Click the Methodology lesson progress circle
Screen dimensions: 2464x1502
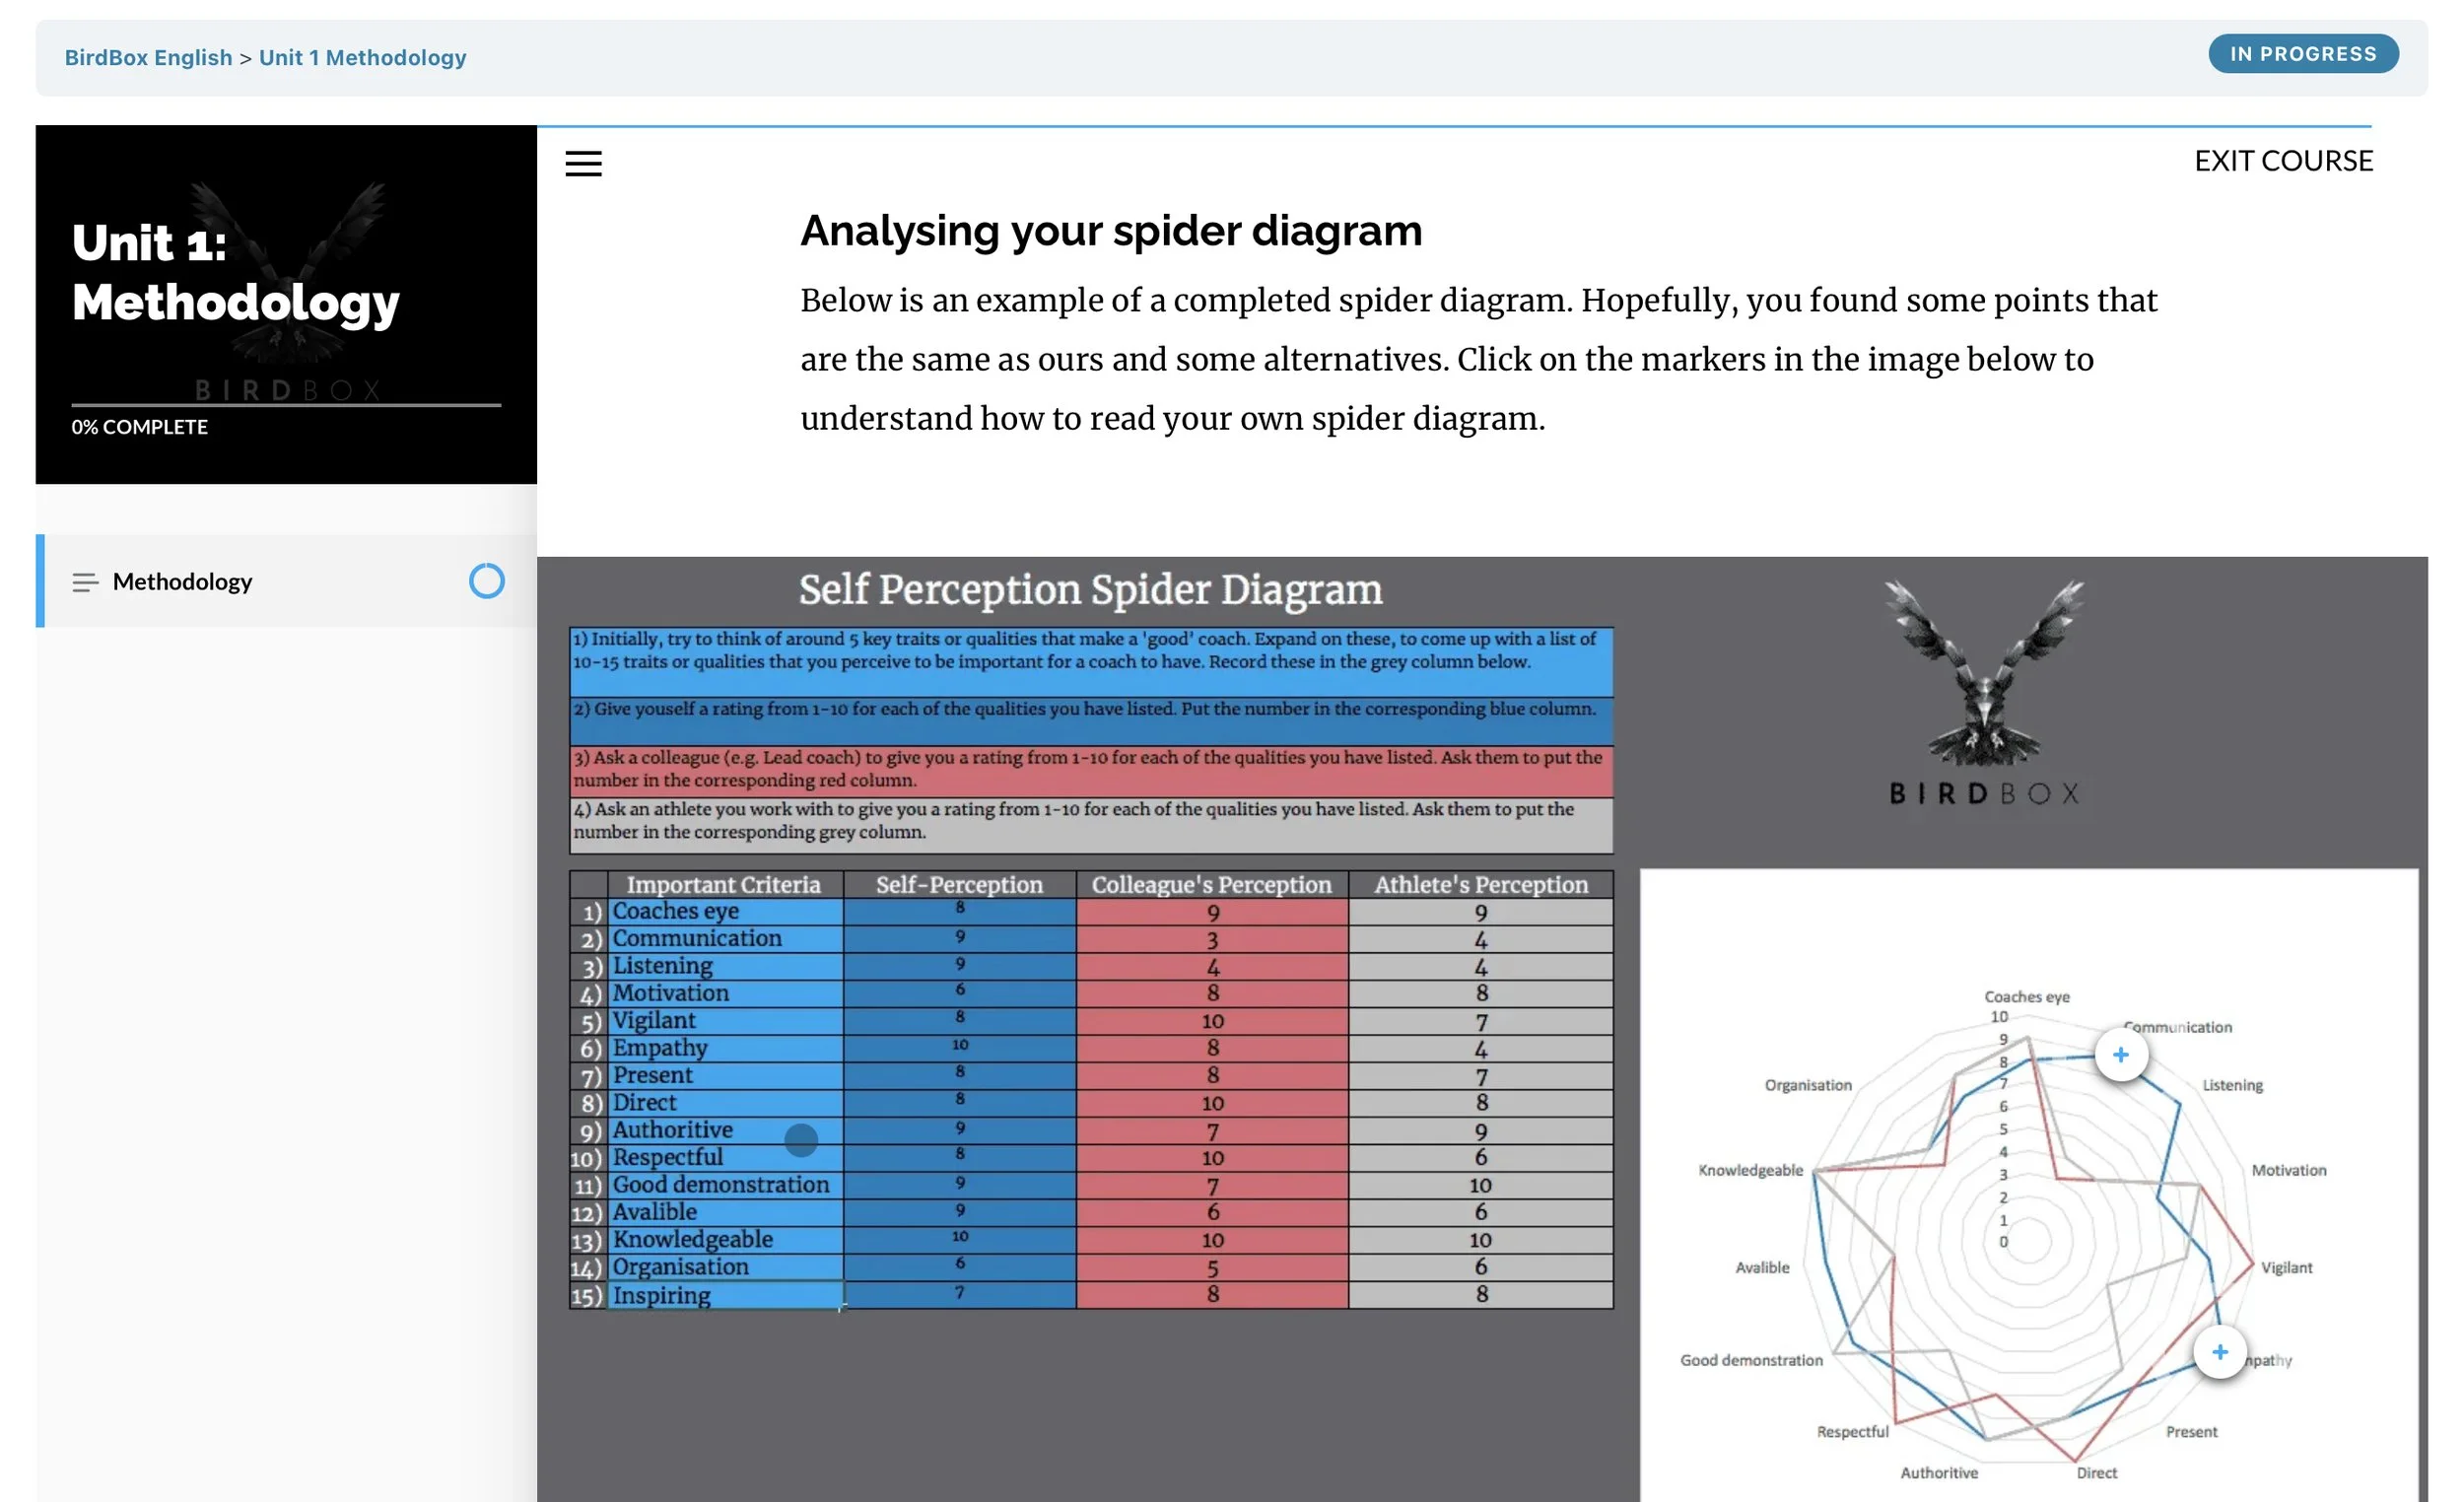[x=486, y=581]
